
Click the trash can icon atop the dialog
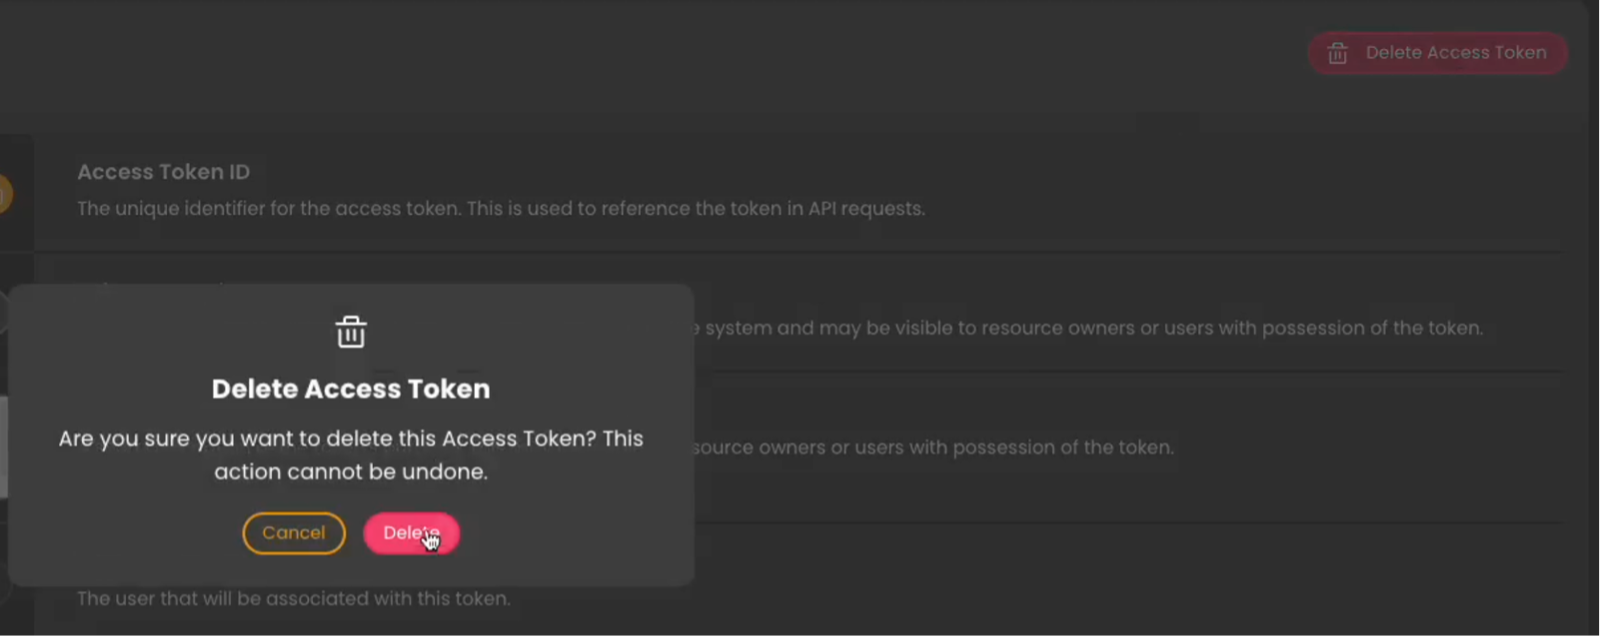pyautogui.click(x=351, y=332)
